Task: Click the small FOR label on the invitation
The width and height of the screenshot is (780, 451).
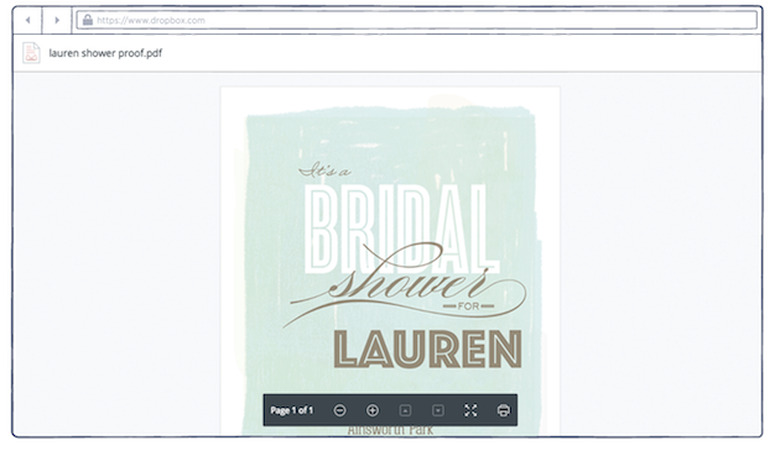Action: 469,306
